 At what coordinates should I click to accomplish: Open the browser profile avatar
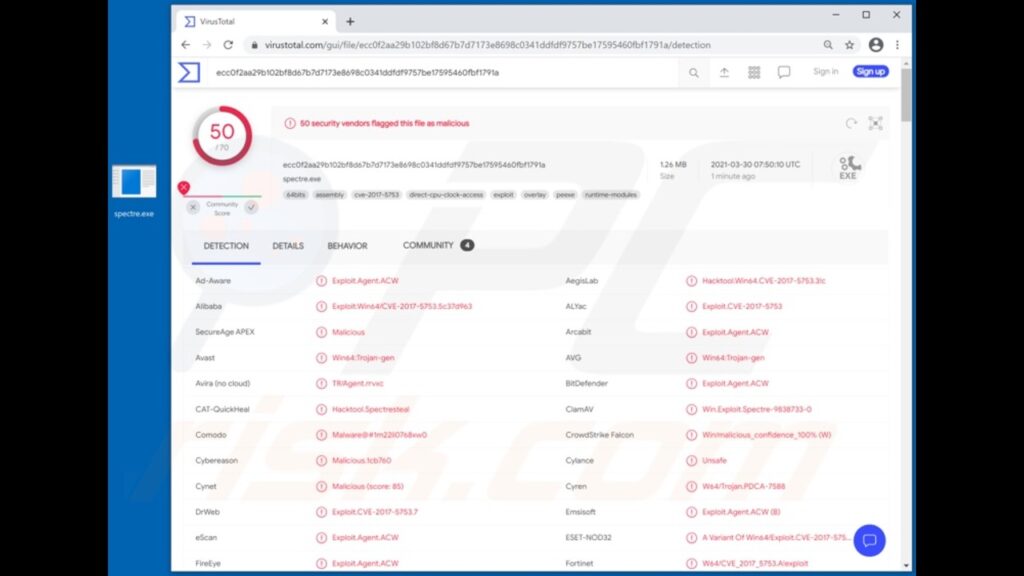click(x=876, y=45)
